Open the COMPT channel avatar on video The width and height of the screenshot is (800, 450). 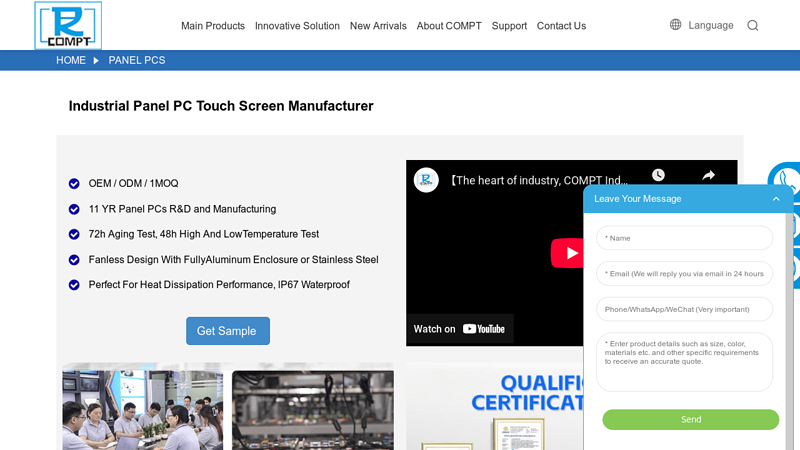[x=426, y=180]
